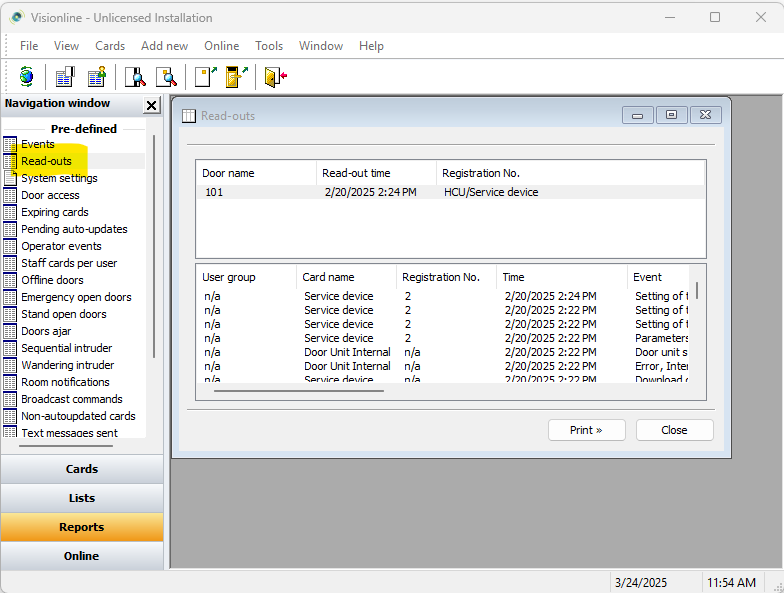Close the Navigation window panel
Viewport: 784px width, 593px height.
point(152,105)
